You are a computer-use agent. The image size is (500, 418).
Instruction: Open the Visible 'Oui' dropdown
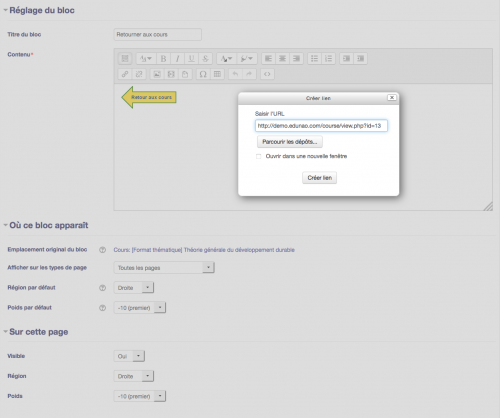click(129, 356)
